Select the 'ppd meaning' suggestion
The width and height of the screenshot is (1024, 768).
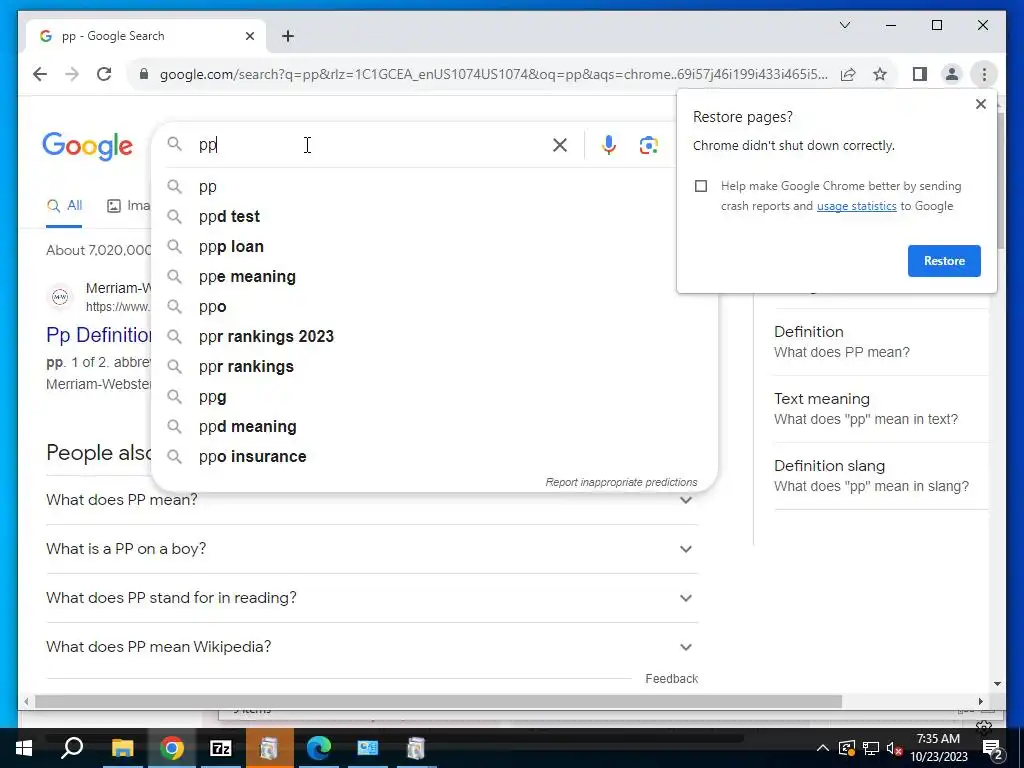[434, 426]
